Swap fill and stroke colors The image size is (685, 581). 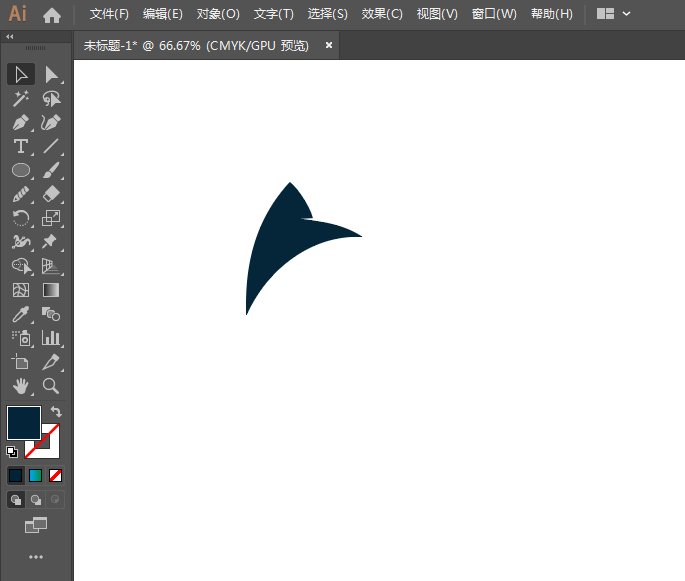(x=57, y=411)
